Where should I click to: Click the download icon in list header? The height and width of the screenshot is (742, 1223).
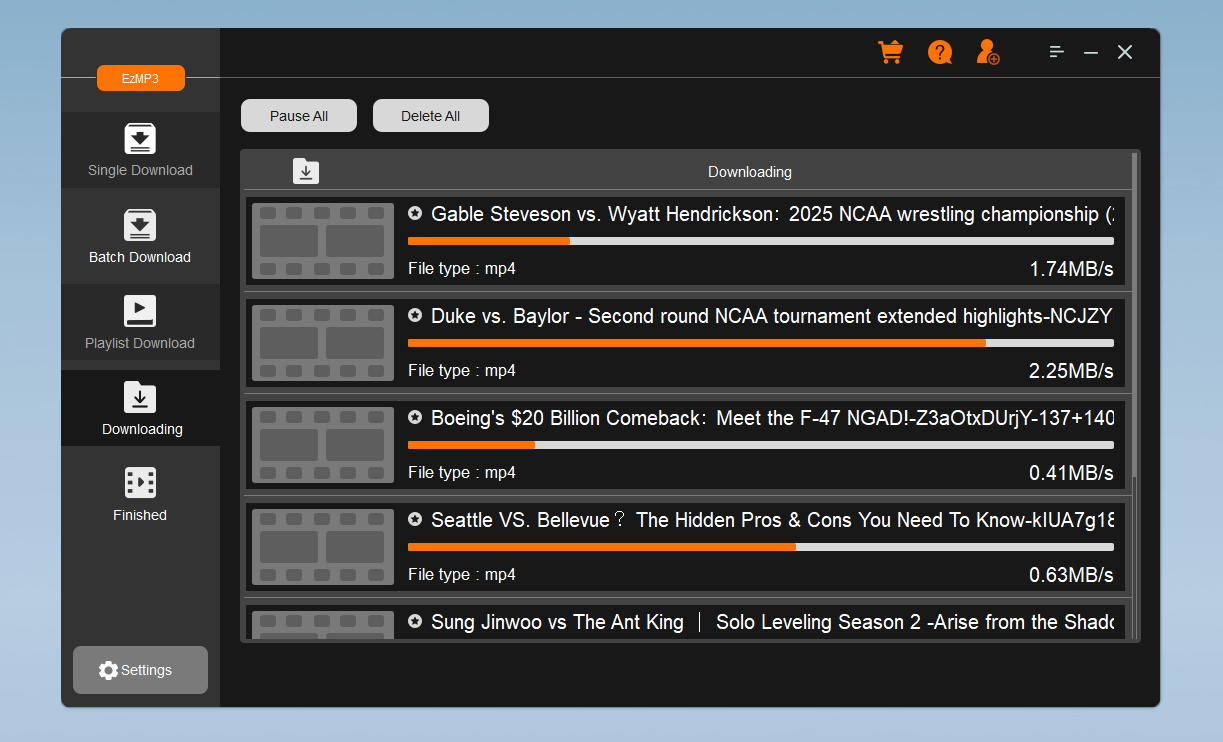point(306,171)
